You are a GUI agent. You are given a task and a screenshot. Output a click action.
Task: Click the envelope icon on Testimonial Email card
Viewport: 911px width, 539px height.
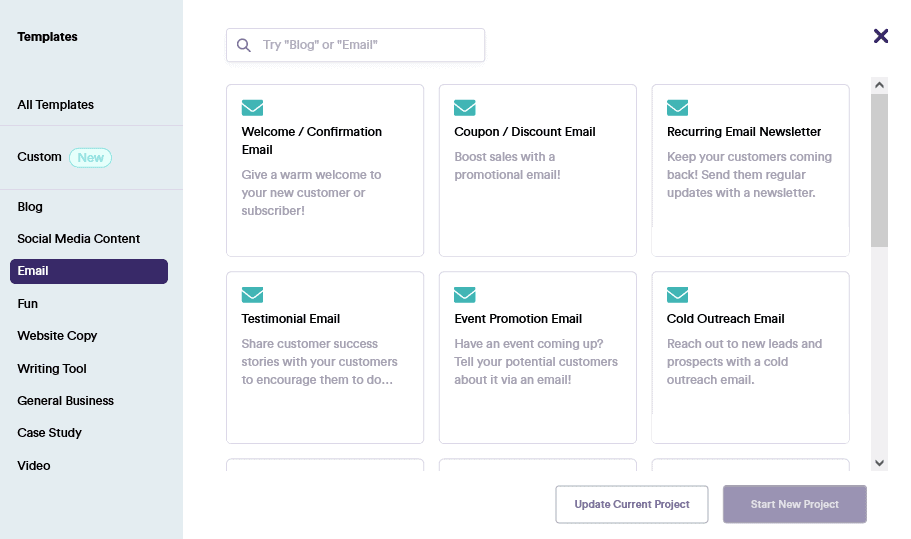pyautogui.click(x=252, y=295)
